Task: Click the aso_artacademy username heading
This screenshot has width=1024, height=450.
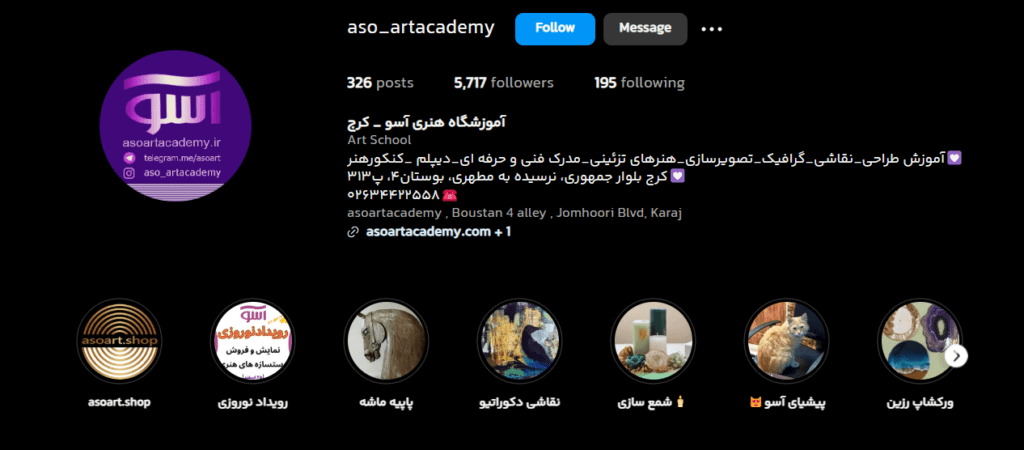Action: tap(421, 28)
